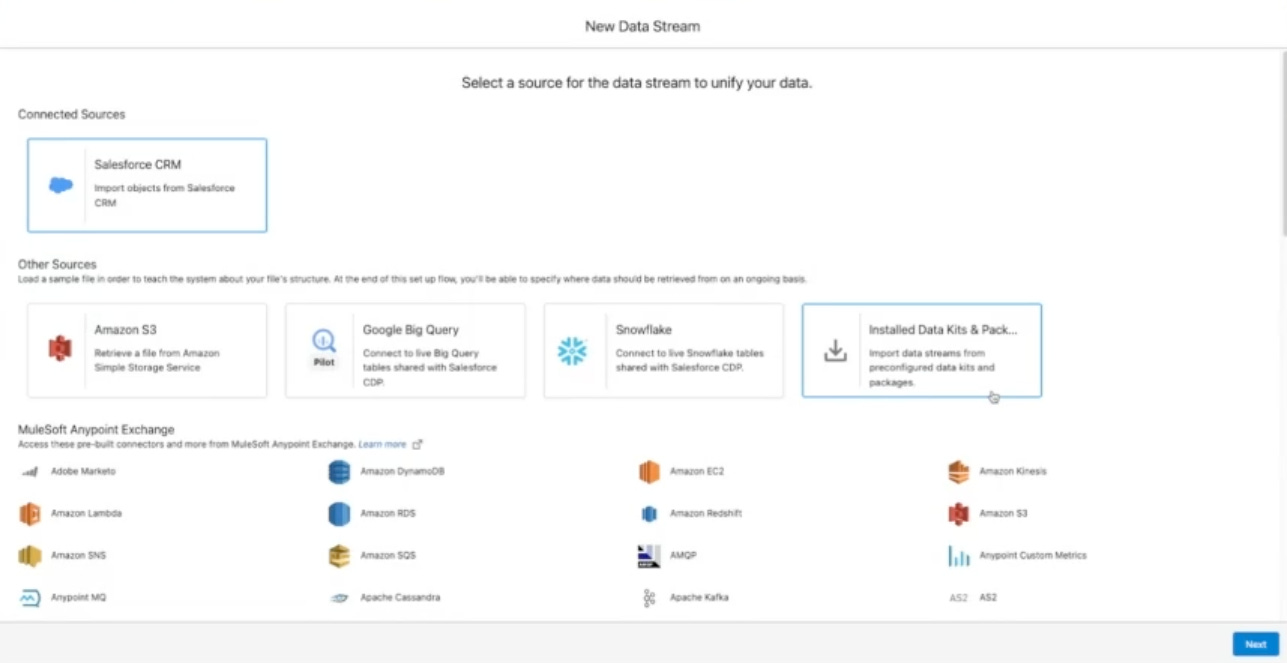Click the Google Big Query Pilot icon
Screen dimensions: 1287x663
click(x=324, y=349)
